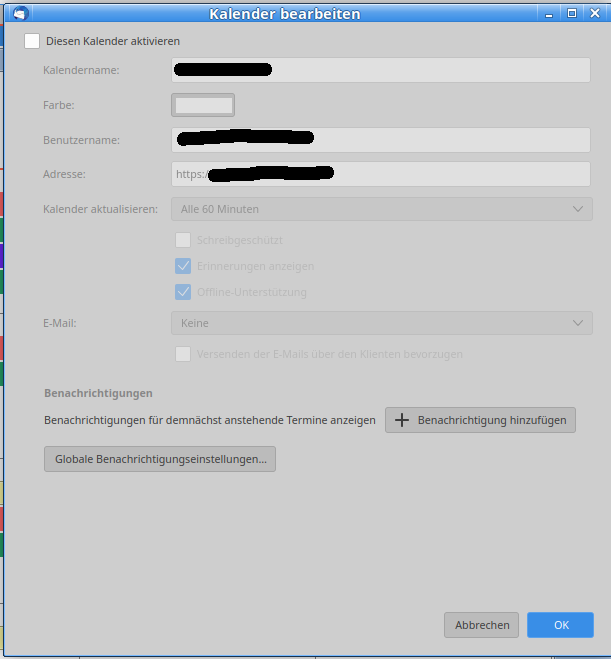
Task: Confirm with the OK button
Action: (x=561, y=625)
